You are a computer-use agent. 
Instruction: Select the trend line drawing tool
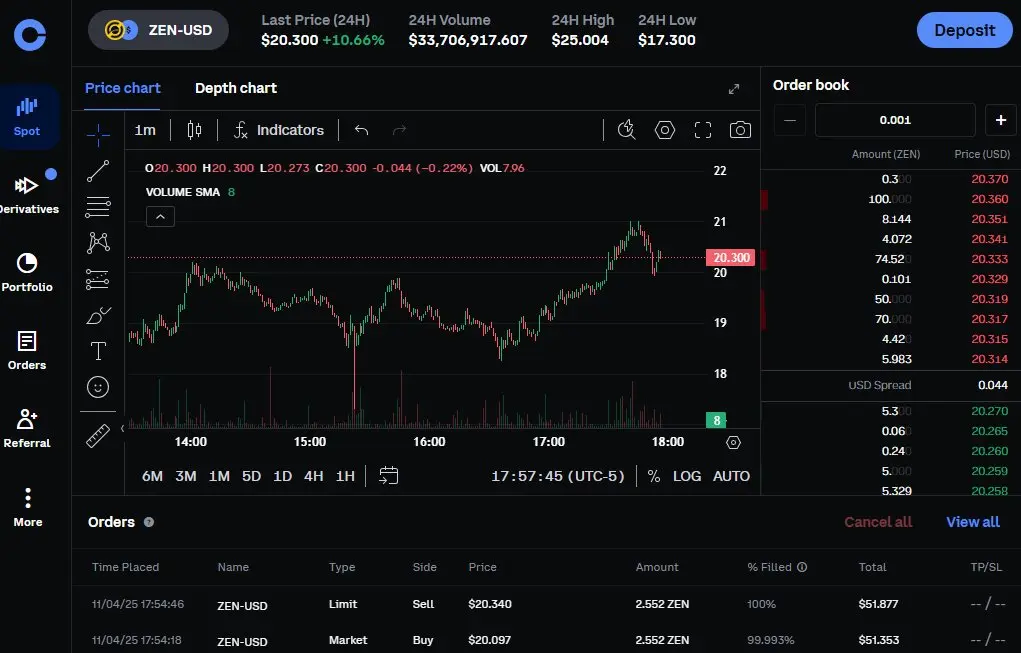[x=98, y=171]
